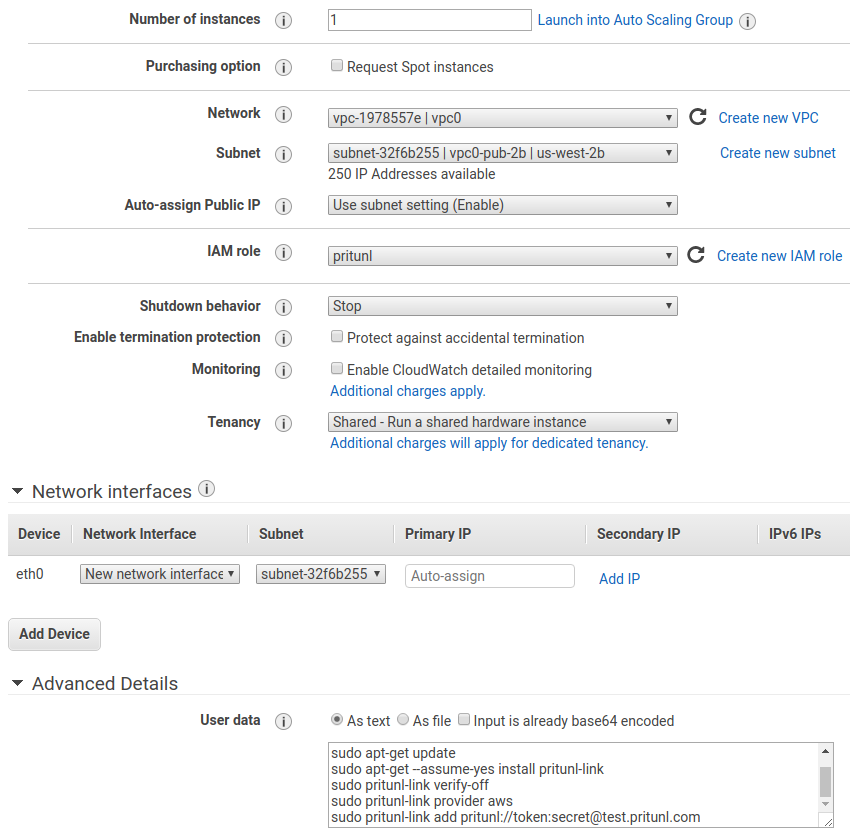Click the Primary IP Auto-assign field

pyautogui.click(x=490, y=576)
